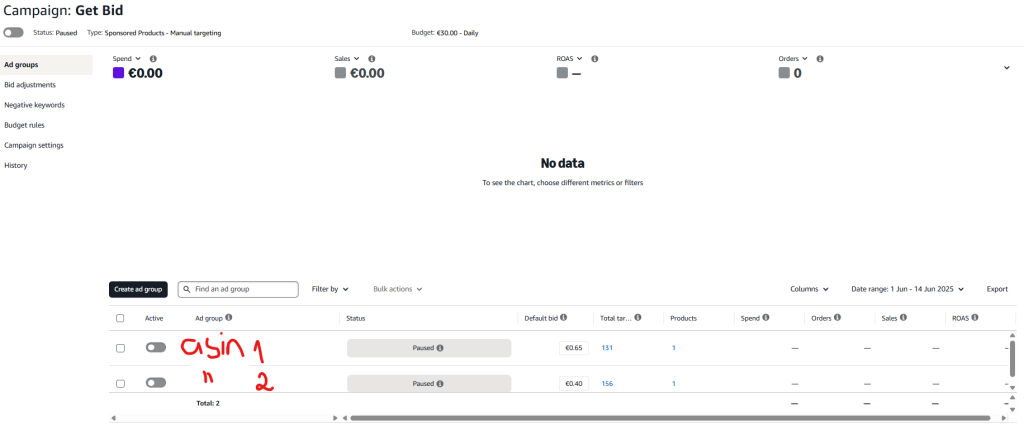Click the info icon next to Spend
This screenshot has width=1024, height=429.
(x=153, y=59)
